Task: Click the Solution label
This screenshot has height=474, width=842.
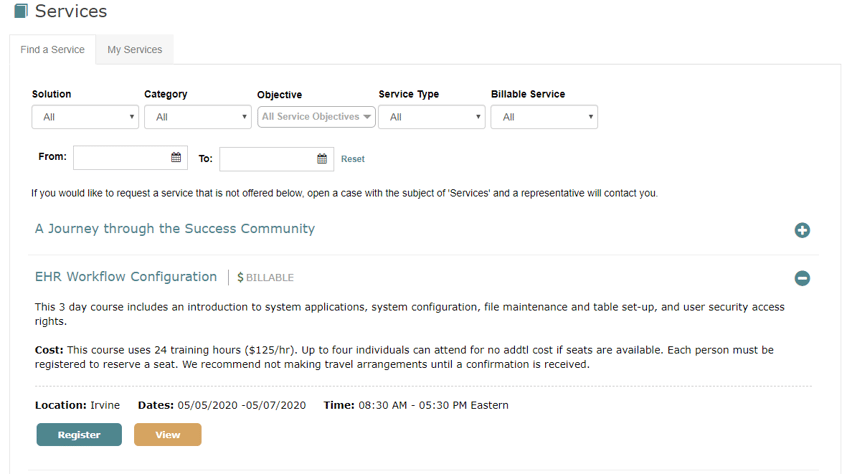Action: click(x=52, y=94)
